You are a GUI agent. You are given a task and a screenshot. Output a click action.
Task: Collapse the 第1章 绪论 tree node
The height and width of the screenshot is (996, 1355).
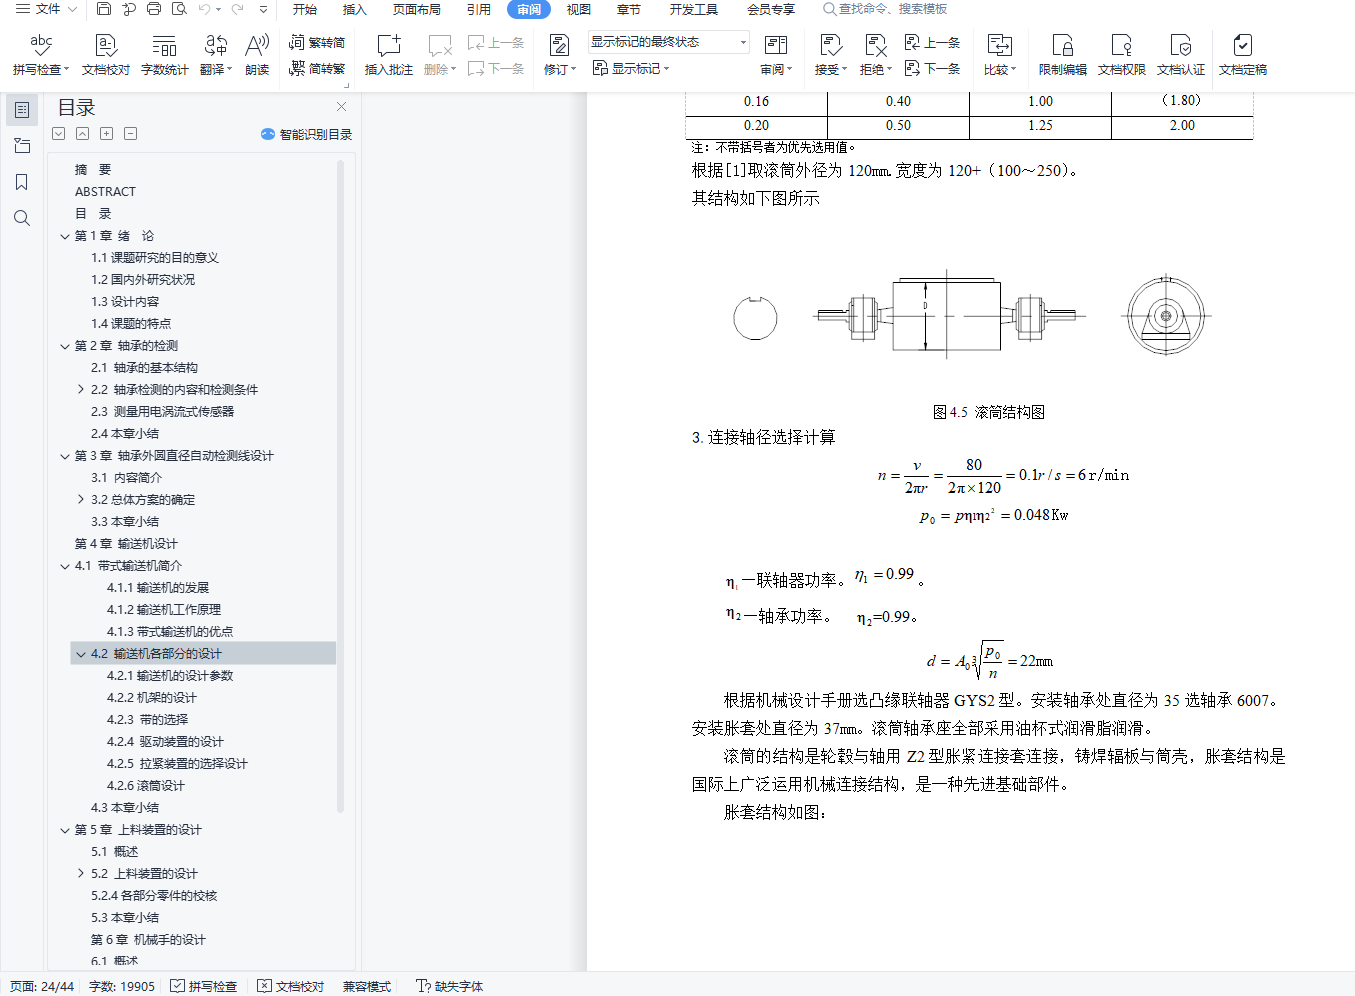65,236
